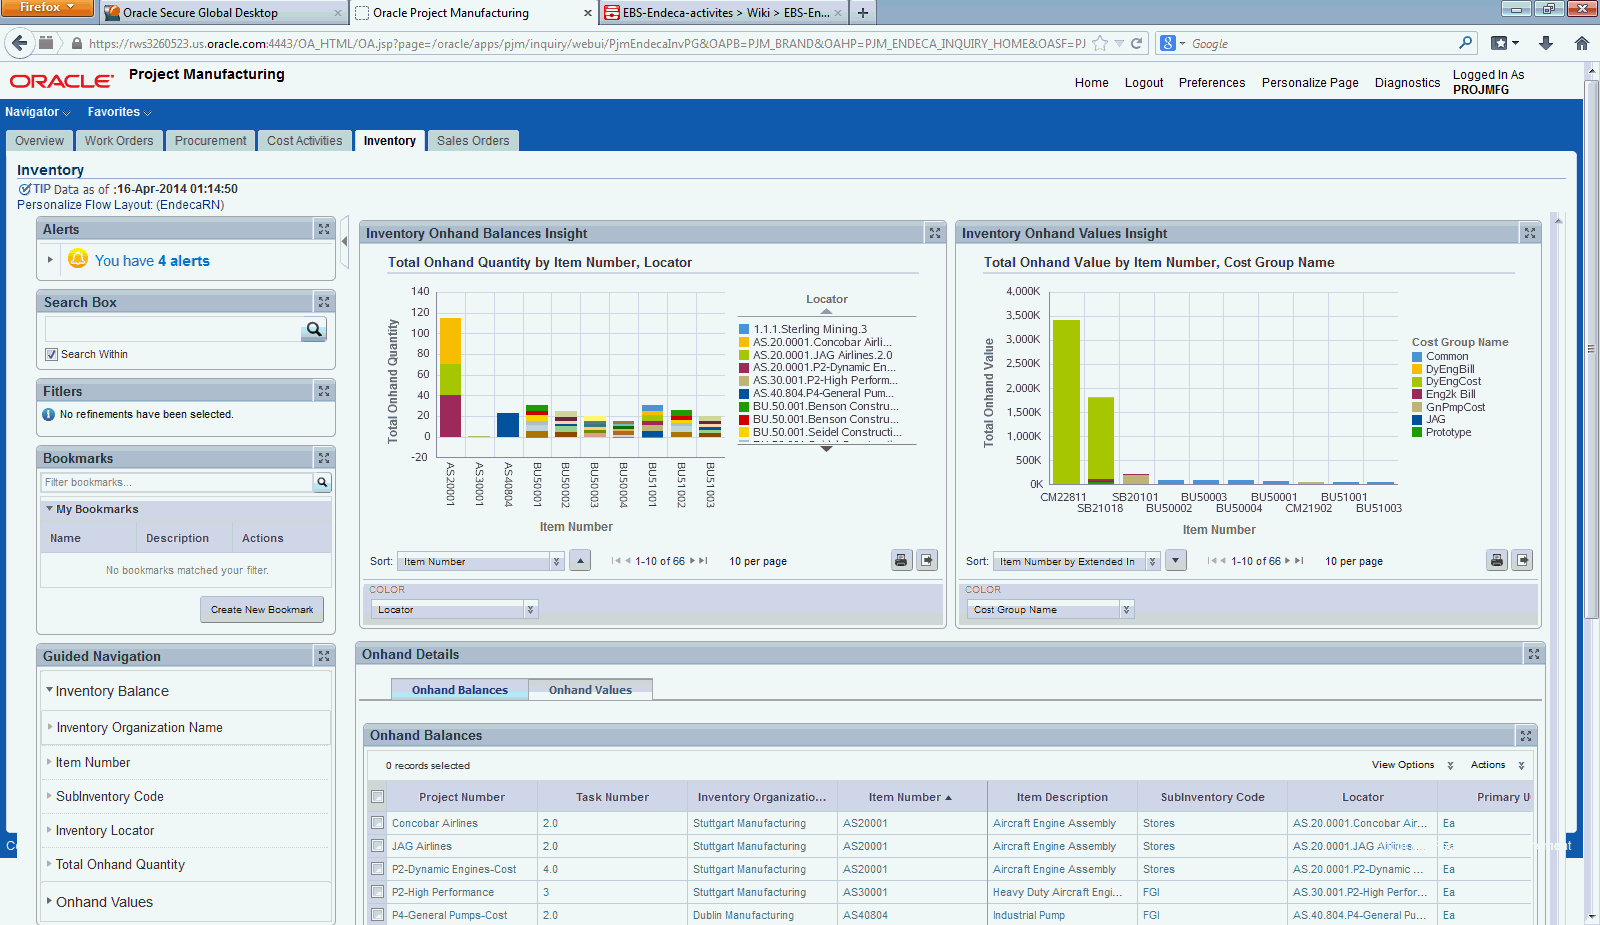Open the Sort Item Number dropdown

click(481, 562)
